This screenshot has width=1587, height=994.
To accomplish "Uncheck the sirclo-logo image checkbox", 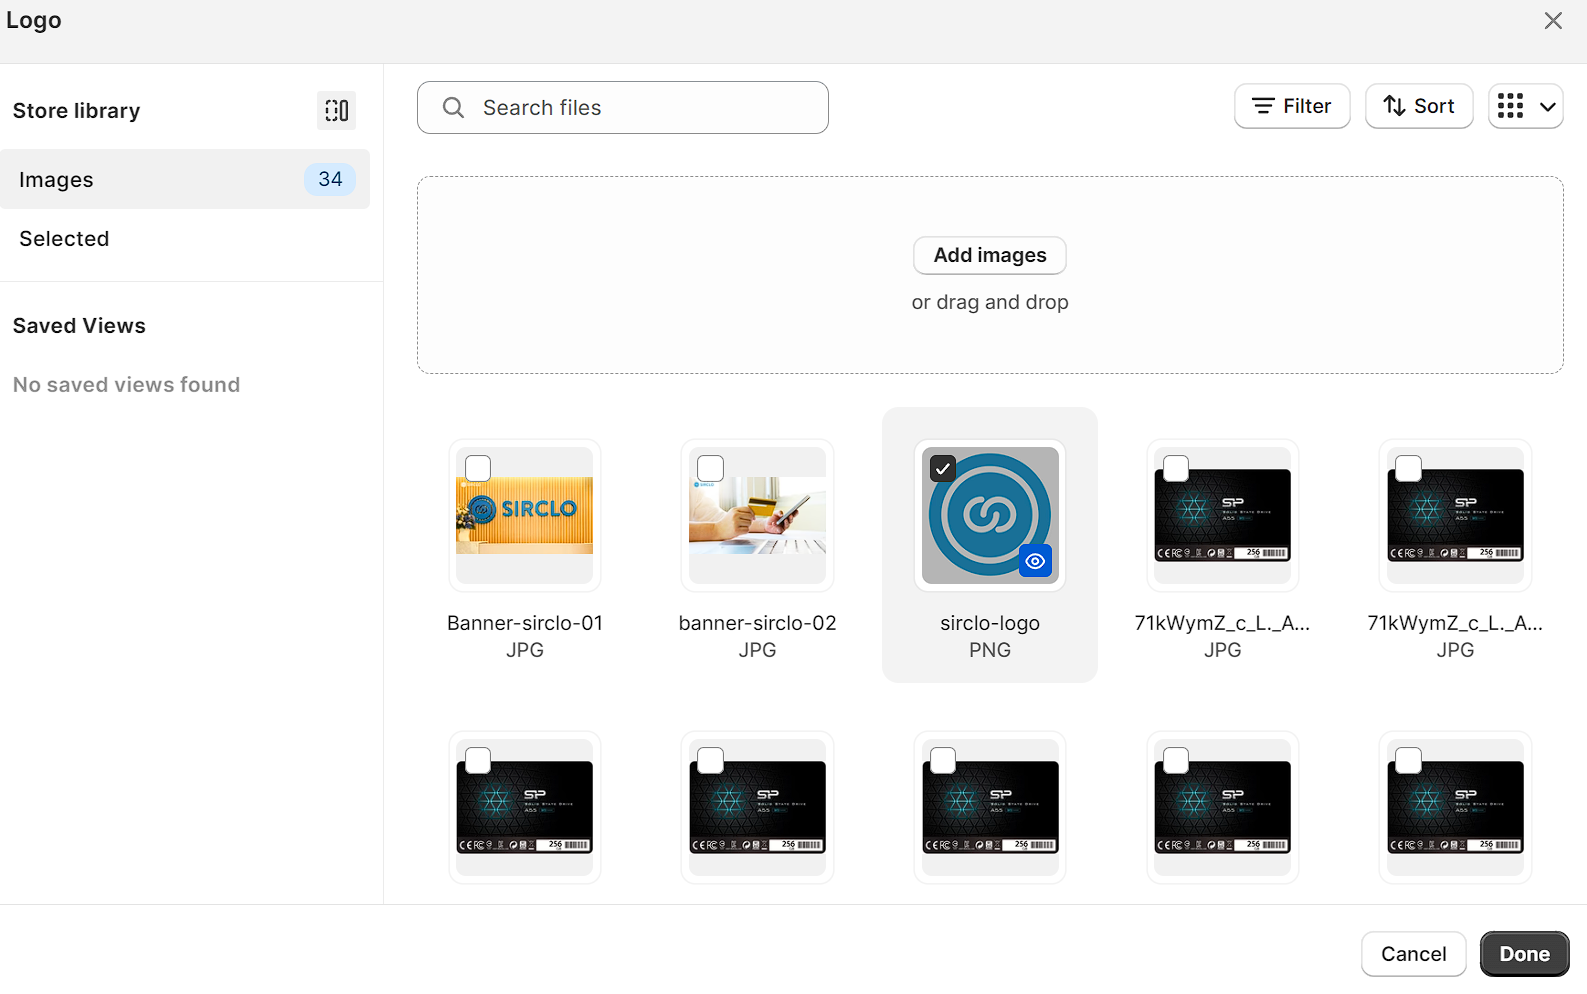I will pyautogui.click(x=943, y=468).
